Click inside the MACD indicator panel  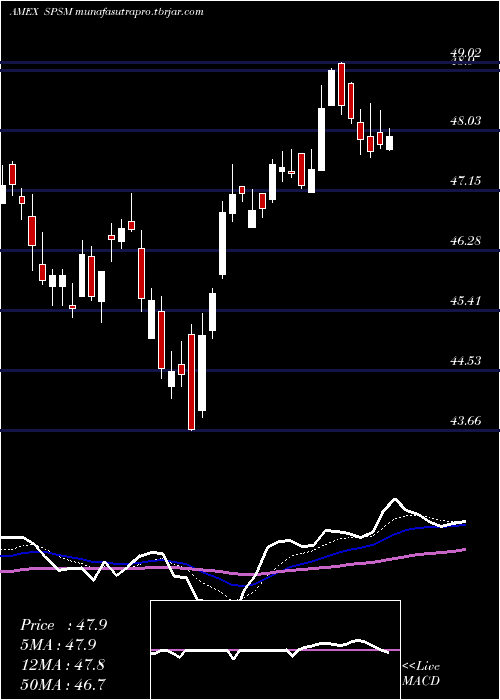[x=275, y=650]
